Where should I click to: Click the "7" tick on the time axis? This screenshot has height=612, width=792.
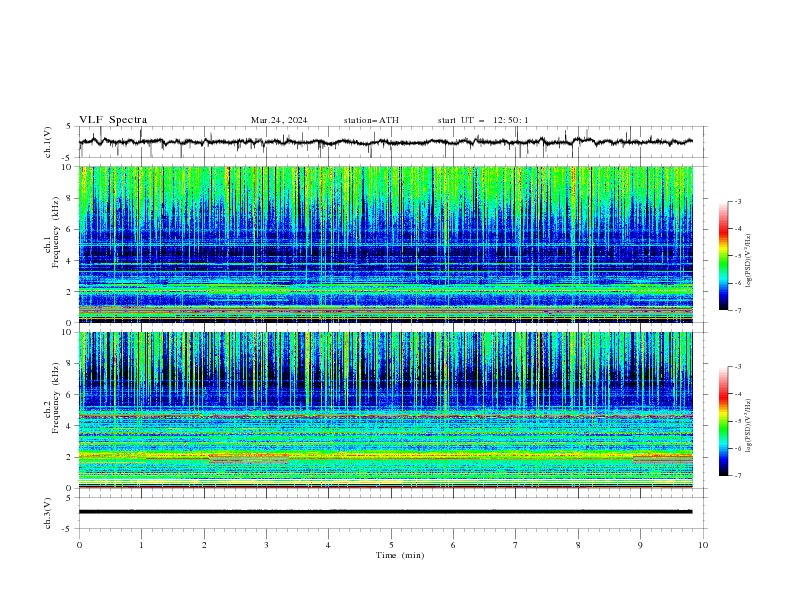516,545
